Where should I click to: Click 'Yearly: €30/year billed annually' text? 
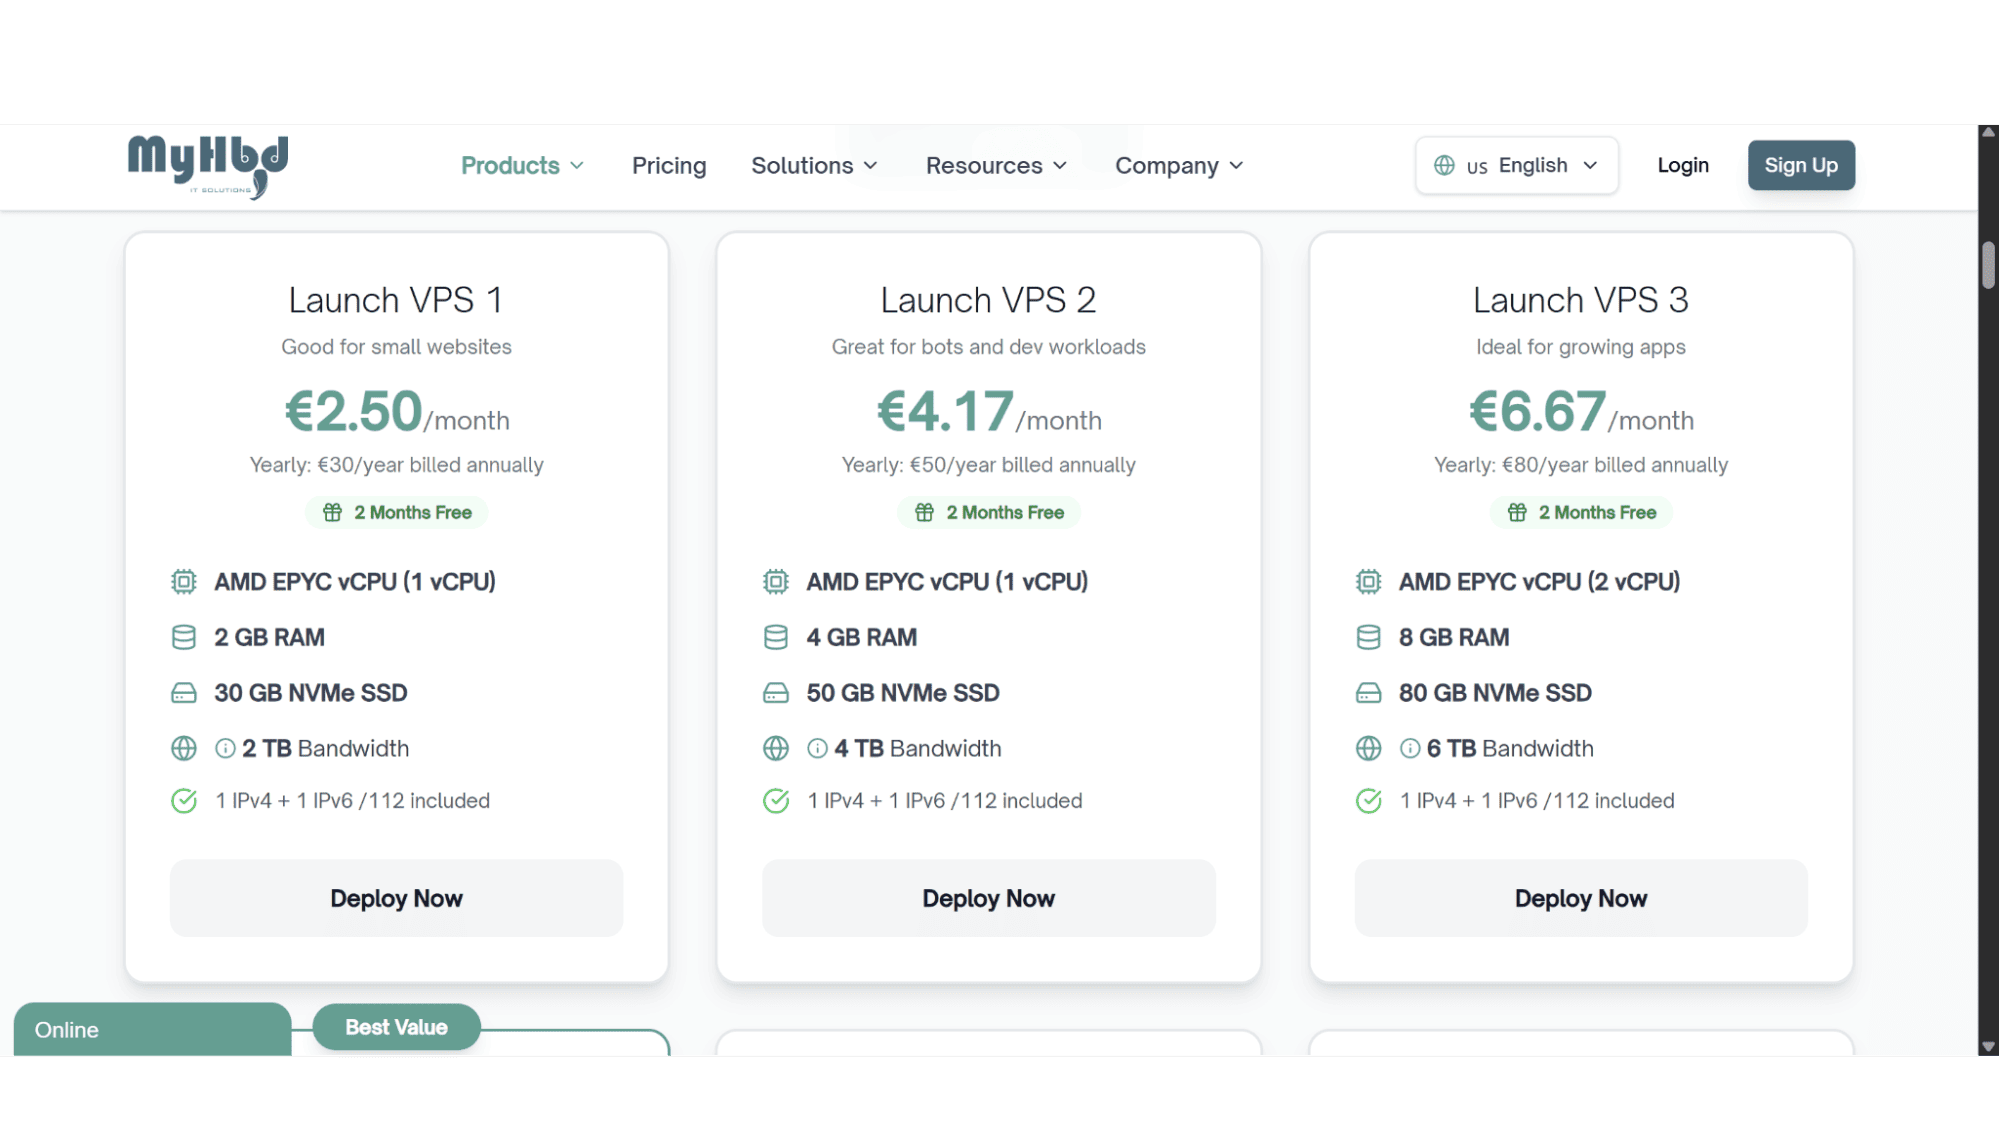pos(397,465)
